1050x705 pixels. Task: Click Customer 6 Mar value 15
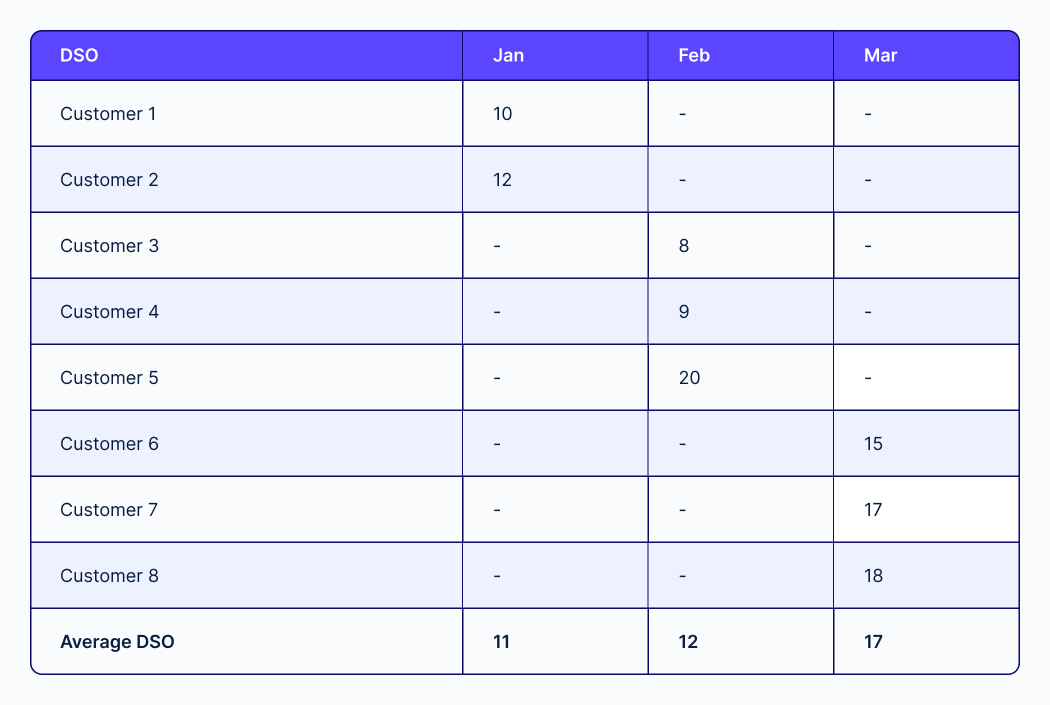click(873, 443)
